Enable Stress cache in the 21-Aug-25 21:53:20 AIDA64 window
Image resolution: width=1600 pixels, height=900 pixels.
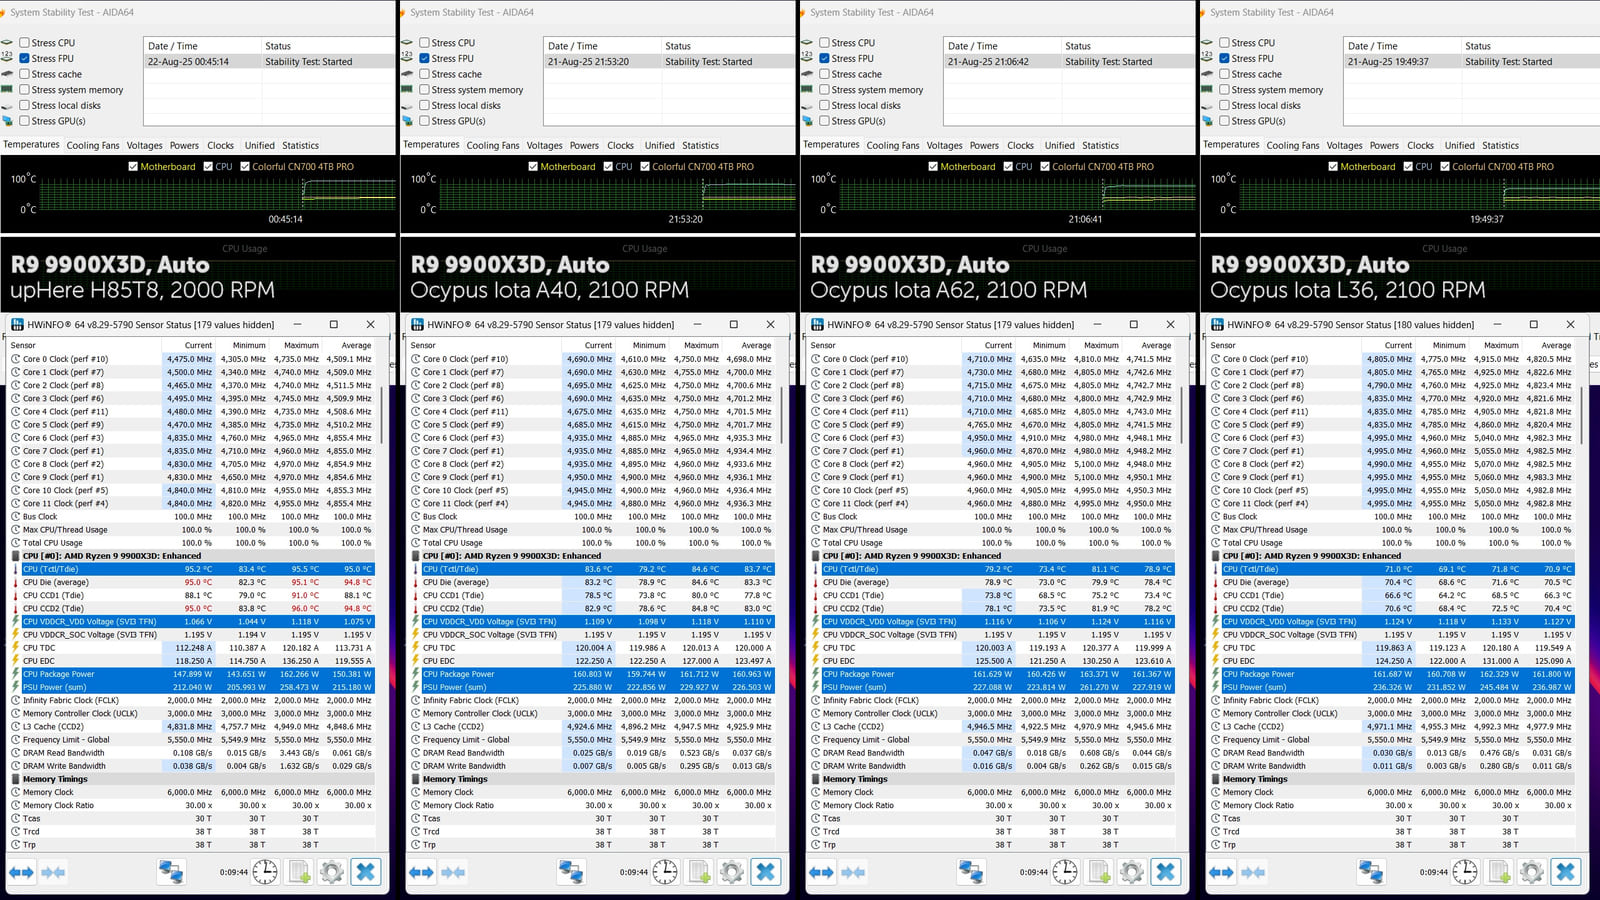(423, 74)
